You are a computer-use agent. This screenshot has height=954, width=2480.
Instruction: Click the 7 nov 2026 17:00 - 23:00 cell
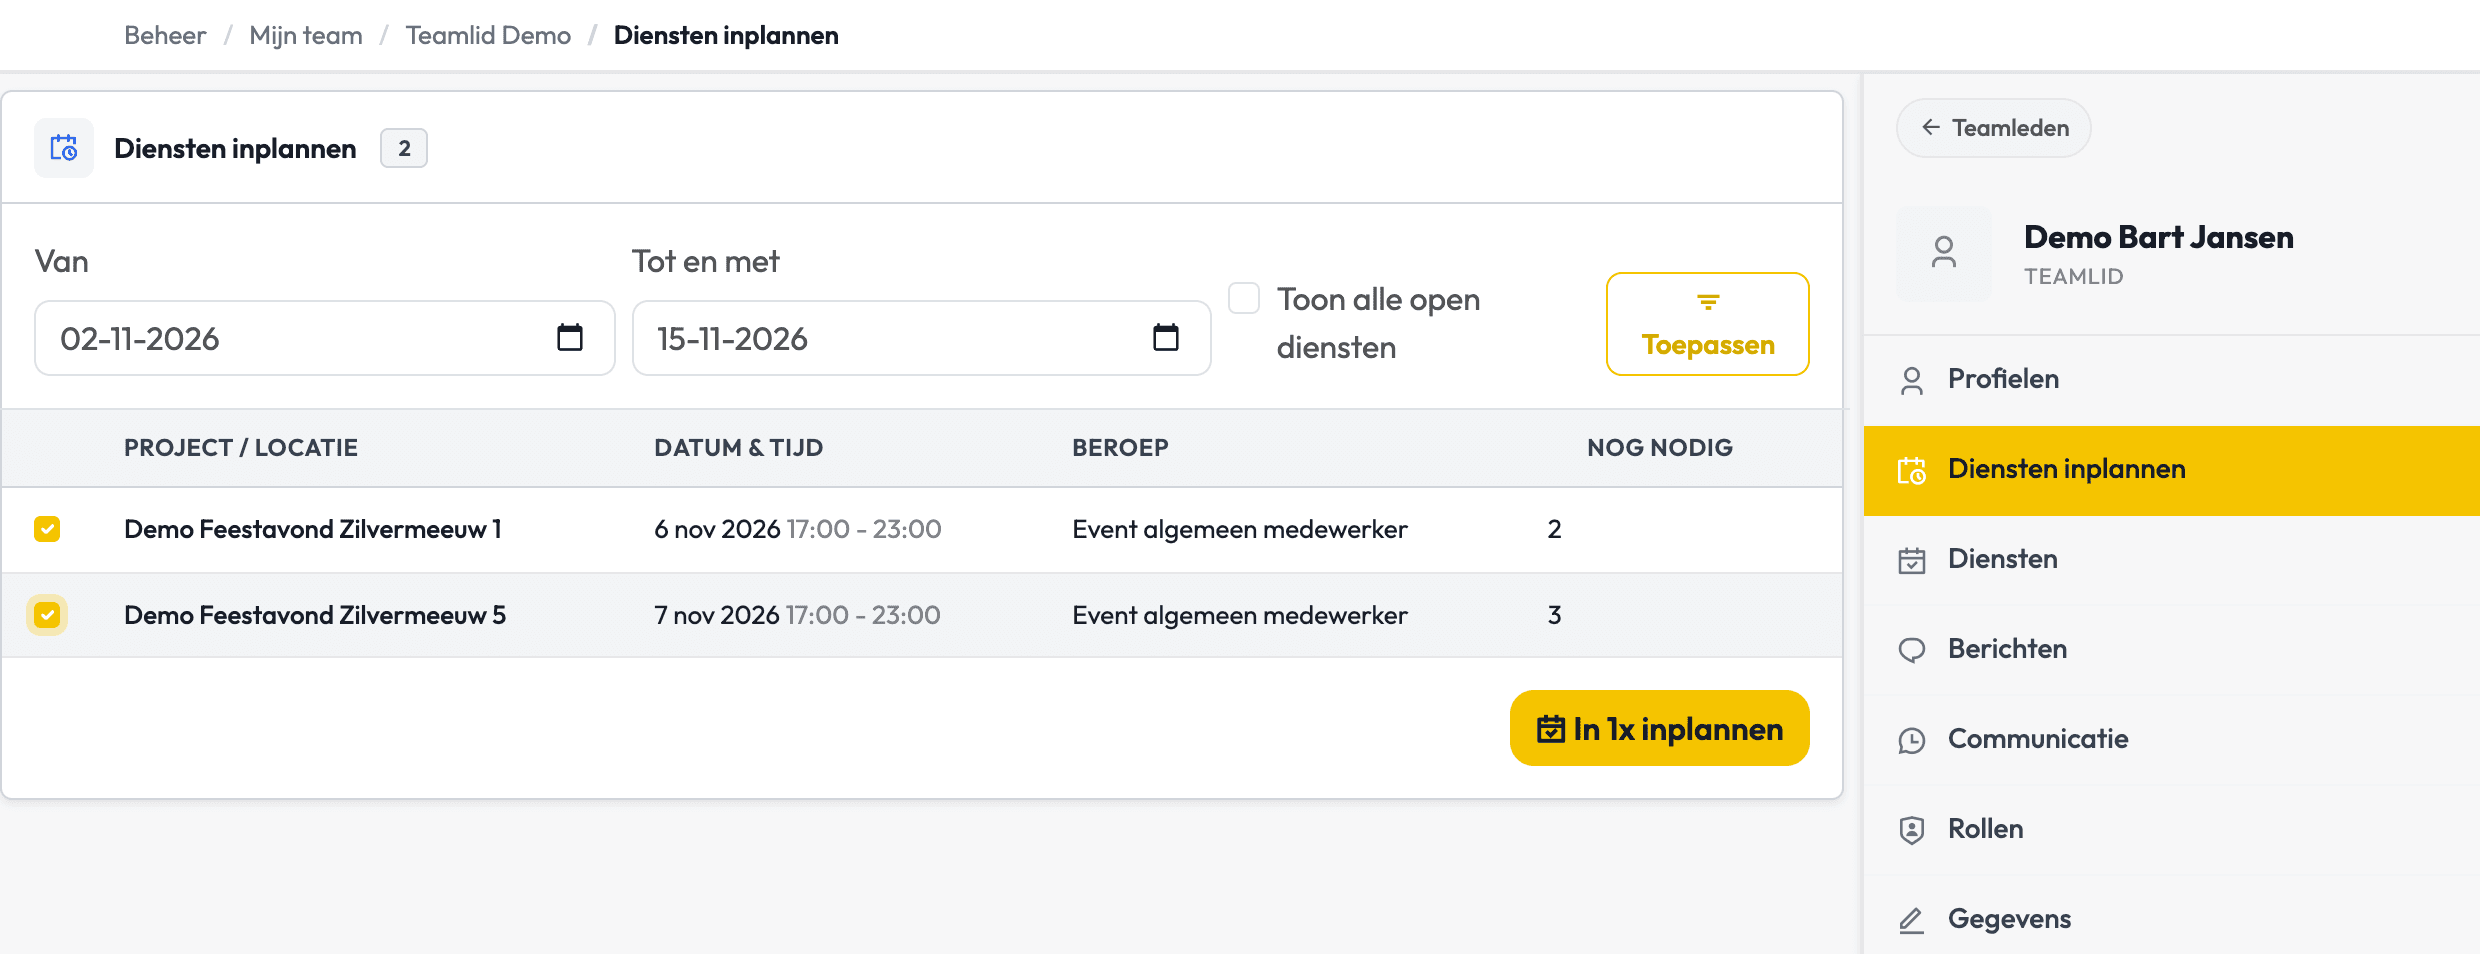pyautogui.click(x=797, y=615)
